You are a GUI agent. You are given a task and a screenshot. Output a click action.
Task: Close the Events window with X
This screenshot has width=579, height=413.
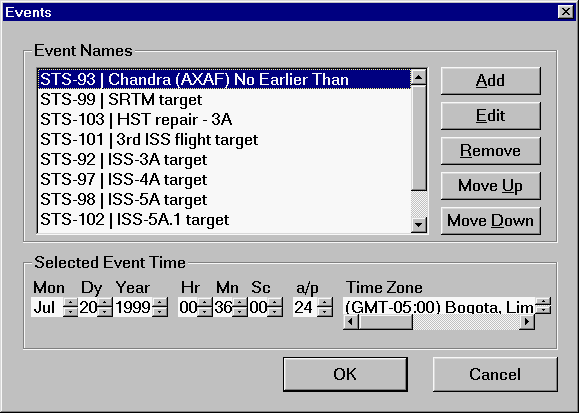pos(566,12)
